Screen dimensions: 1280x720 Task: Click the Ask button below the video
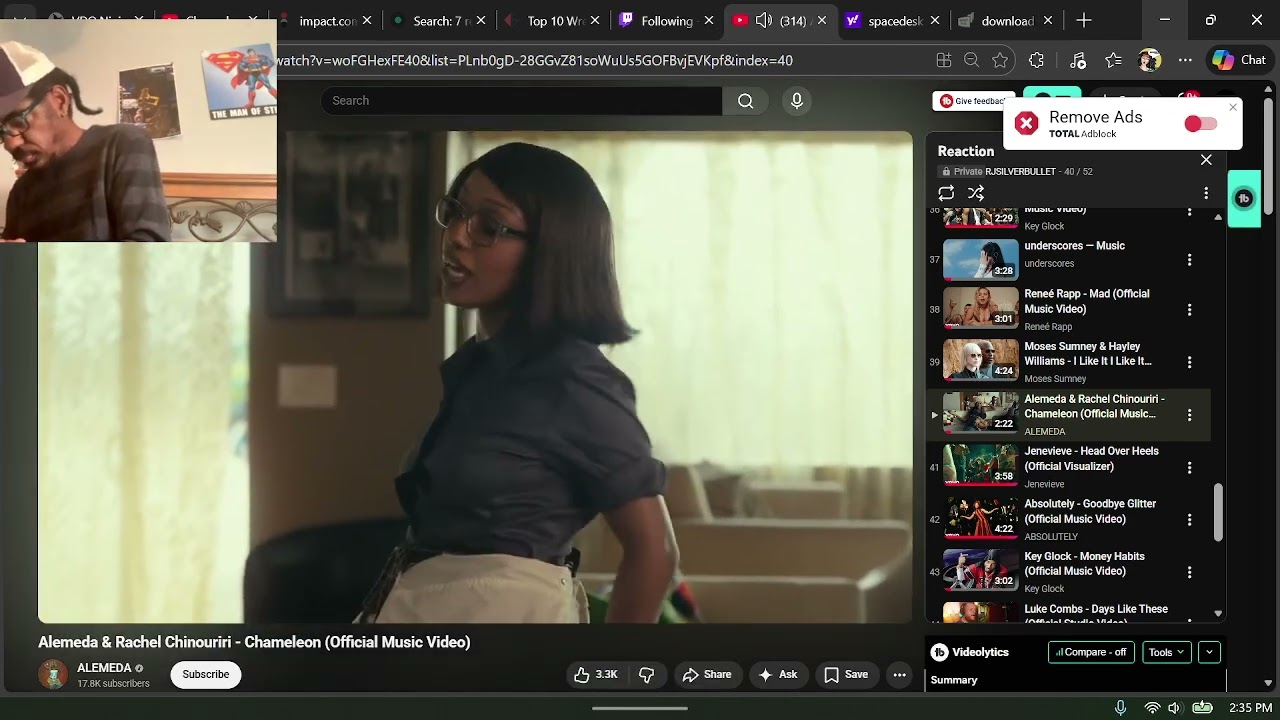[x=778, y=675]
